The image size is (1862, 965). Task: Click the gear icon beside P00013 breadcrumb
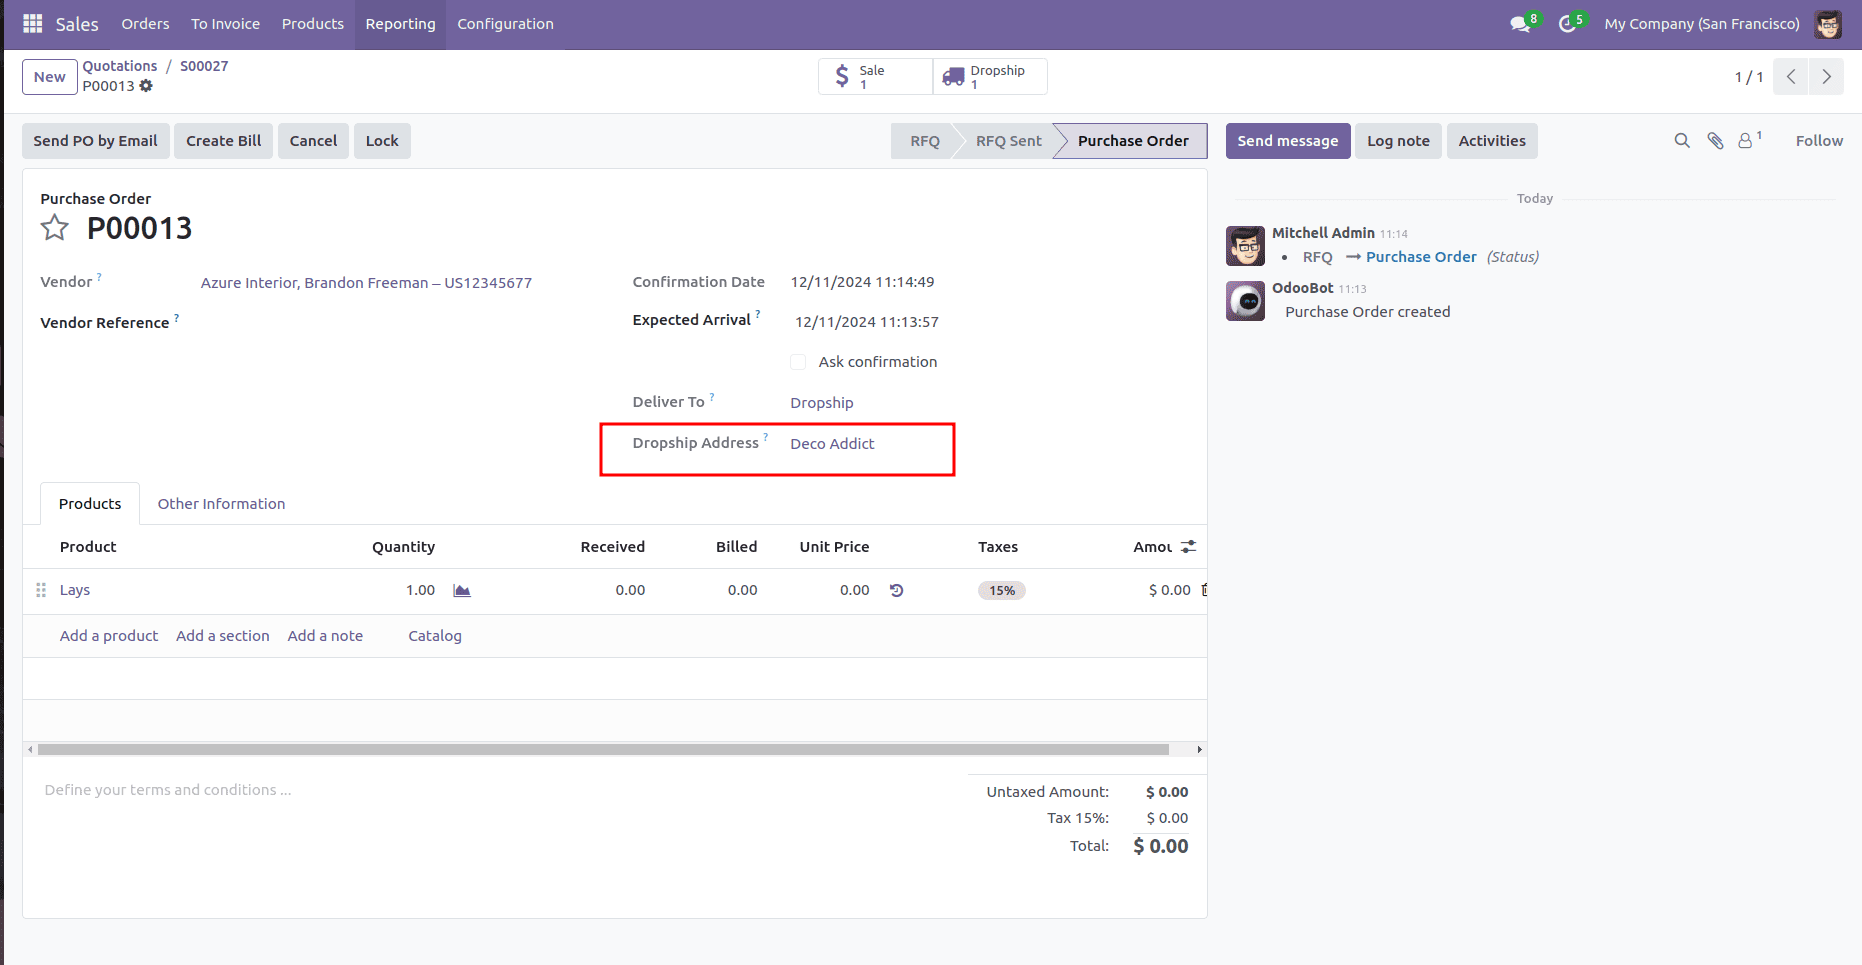146,86
